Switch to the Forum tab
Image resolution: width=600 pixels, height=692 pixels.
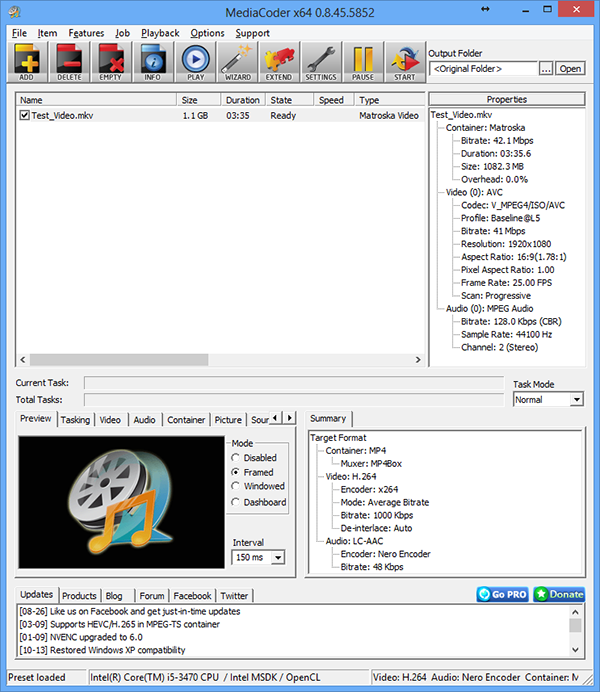(x=152, y=596)
